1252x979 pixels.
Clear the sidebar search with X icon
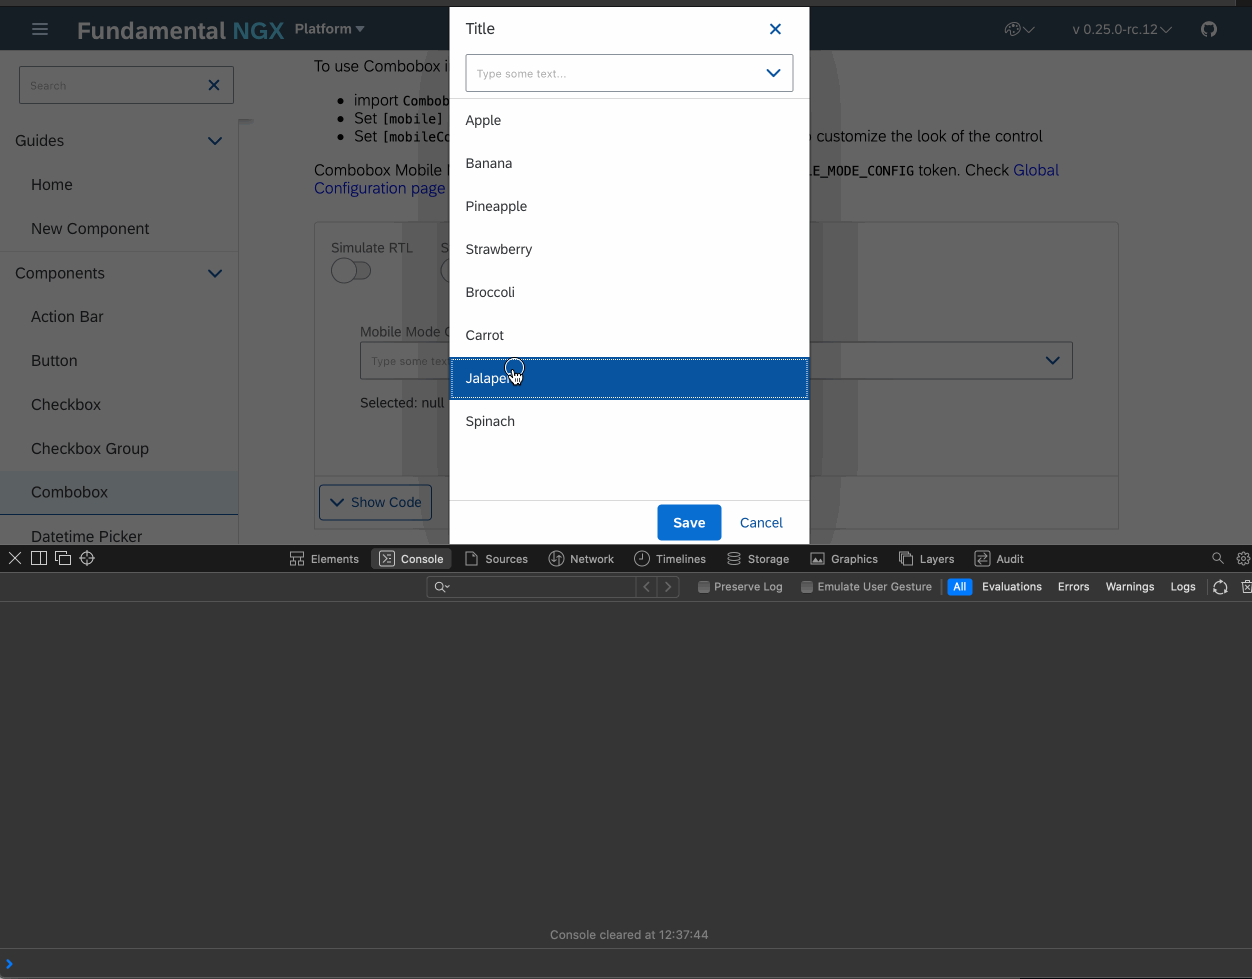pyautogui.click(x=213, y=85)
